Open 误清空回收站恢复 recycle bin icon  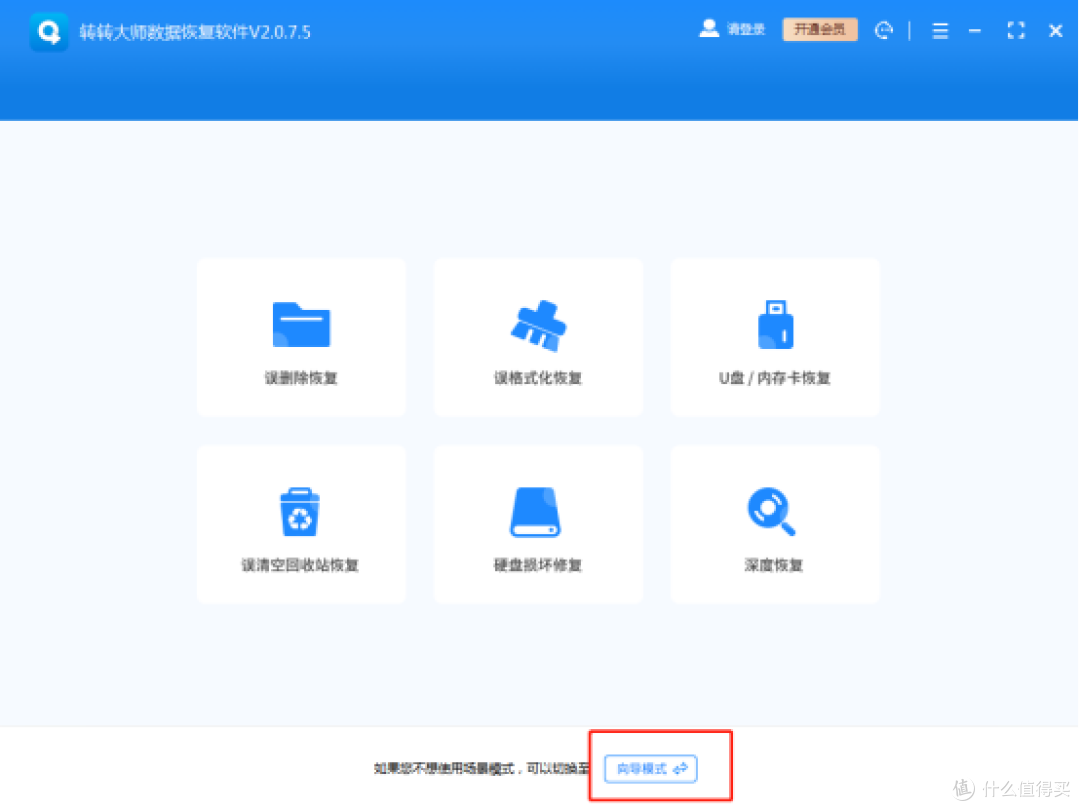click(300, 512)
